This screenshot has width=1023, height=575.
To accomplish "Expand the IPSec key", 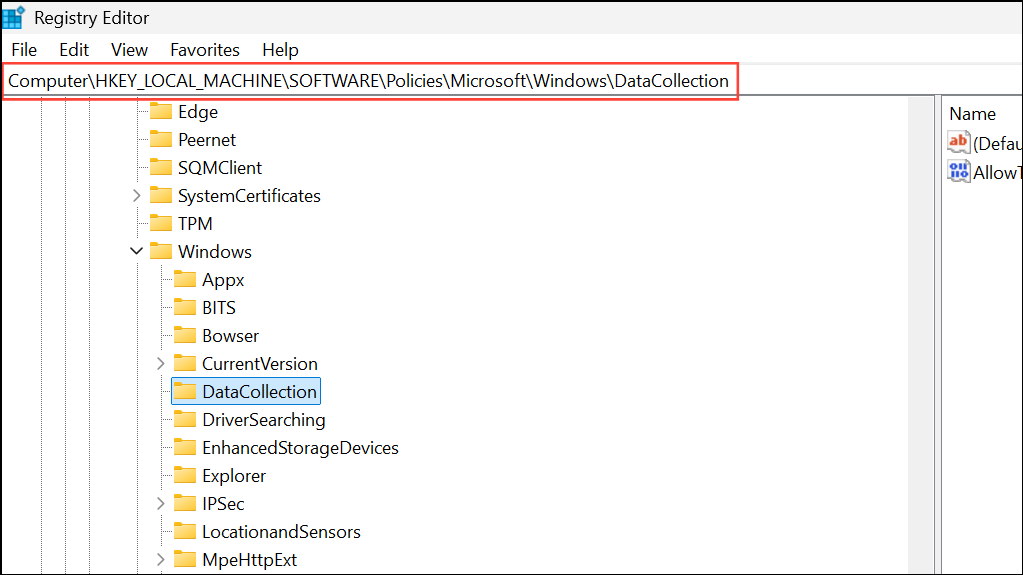I will (x=160, y=504).
